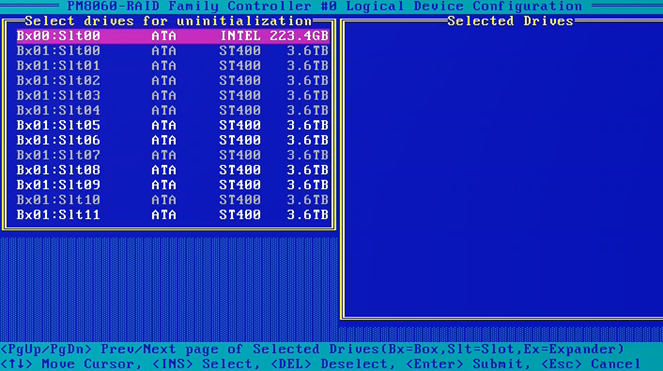Viewport: 663px width, 371px height.
Task: Select the highlighted Bx00:Slt00 INTEL drive
Action: click(x=173, y=36)
